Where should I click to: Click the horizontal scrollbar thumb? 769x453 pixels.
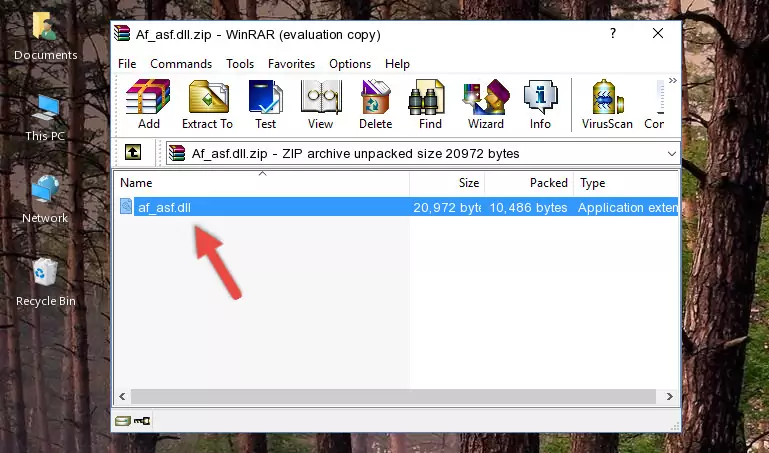393,396
